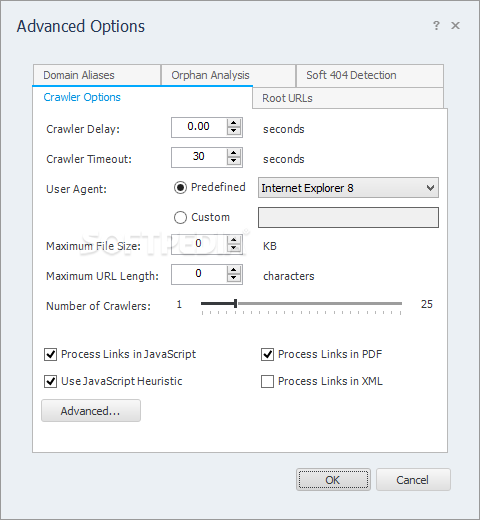This screenshot has width=480, height=520.
Task: Open the Internet Explorer 8 dropdown
Action: 348,188
